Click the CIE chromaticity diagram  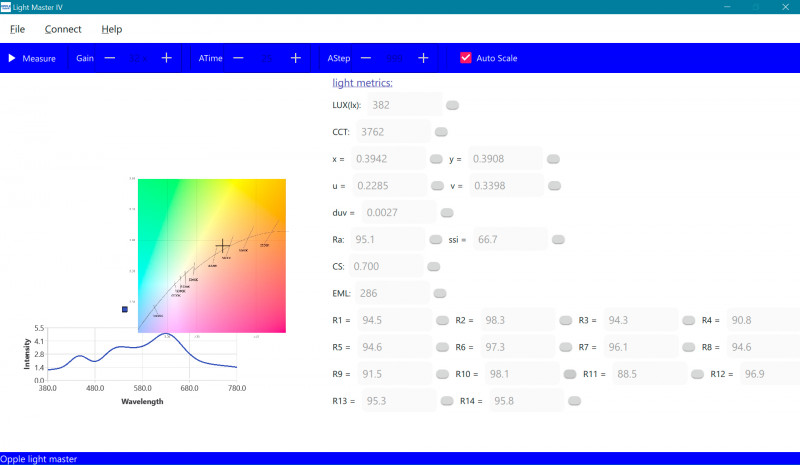pyautogui.click(x=212, y=255)
